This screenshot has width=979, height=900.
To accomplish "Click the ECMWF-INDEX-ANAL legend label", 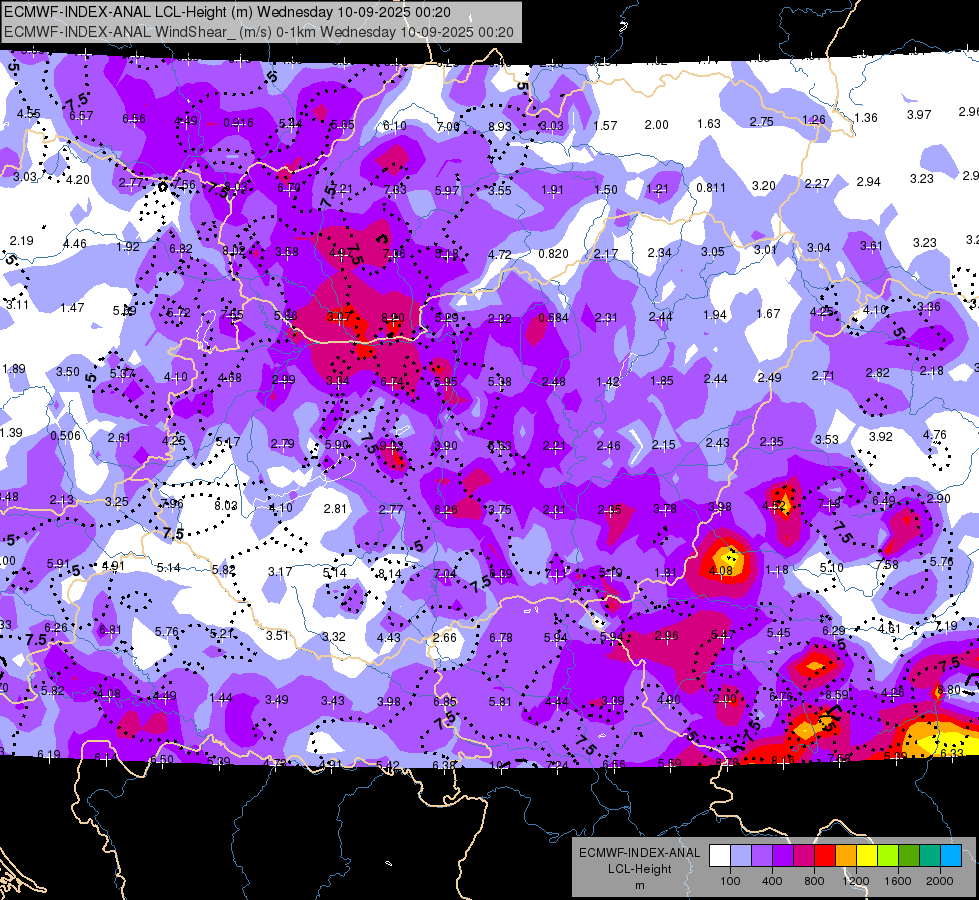I will point(639,853).
